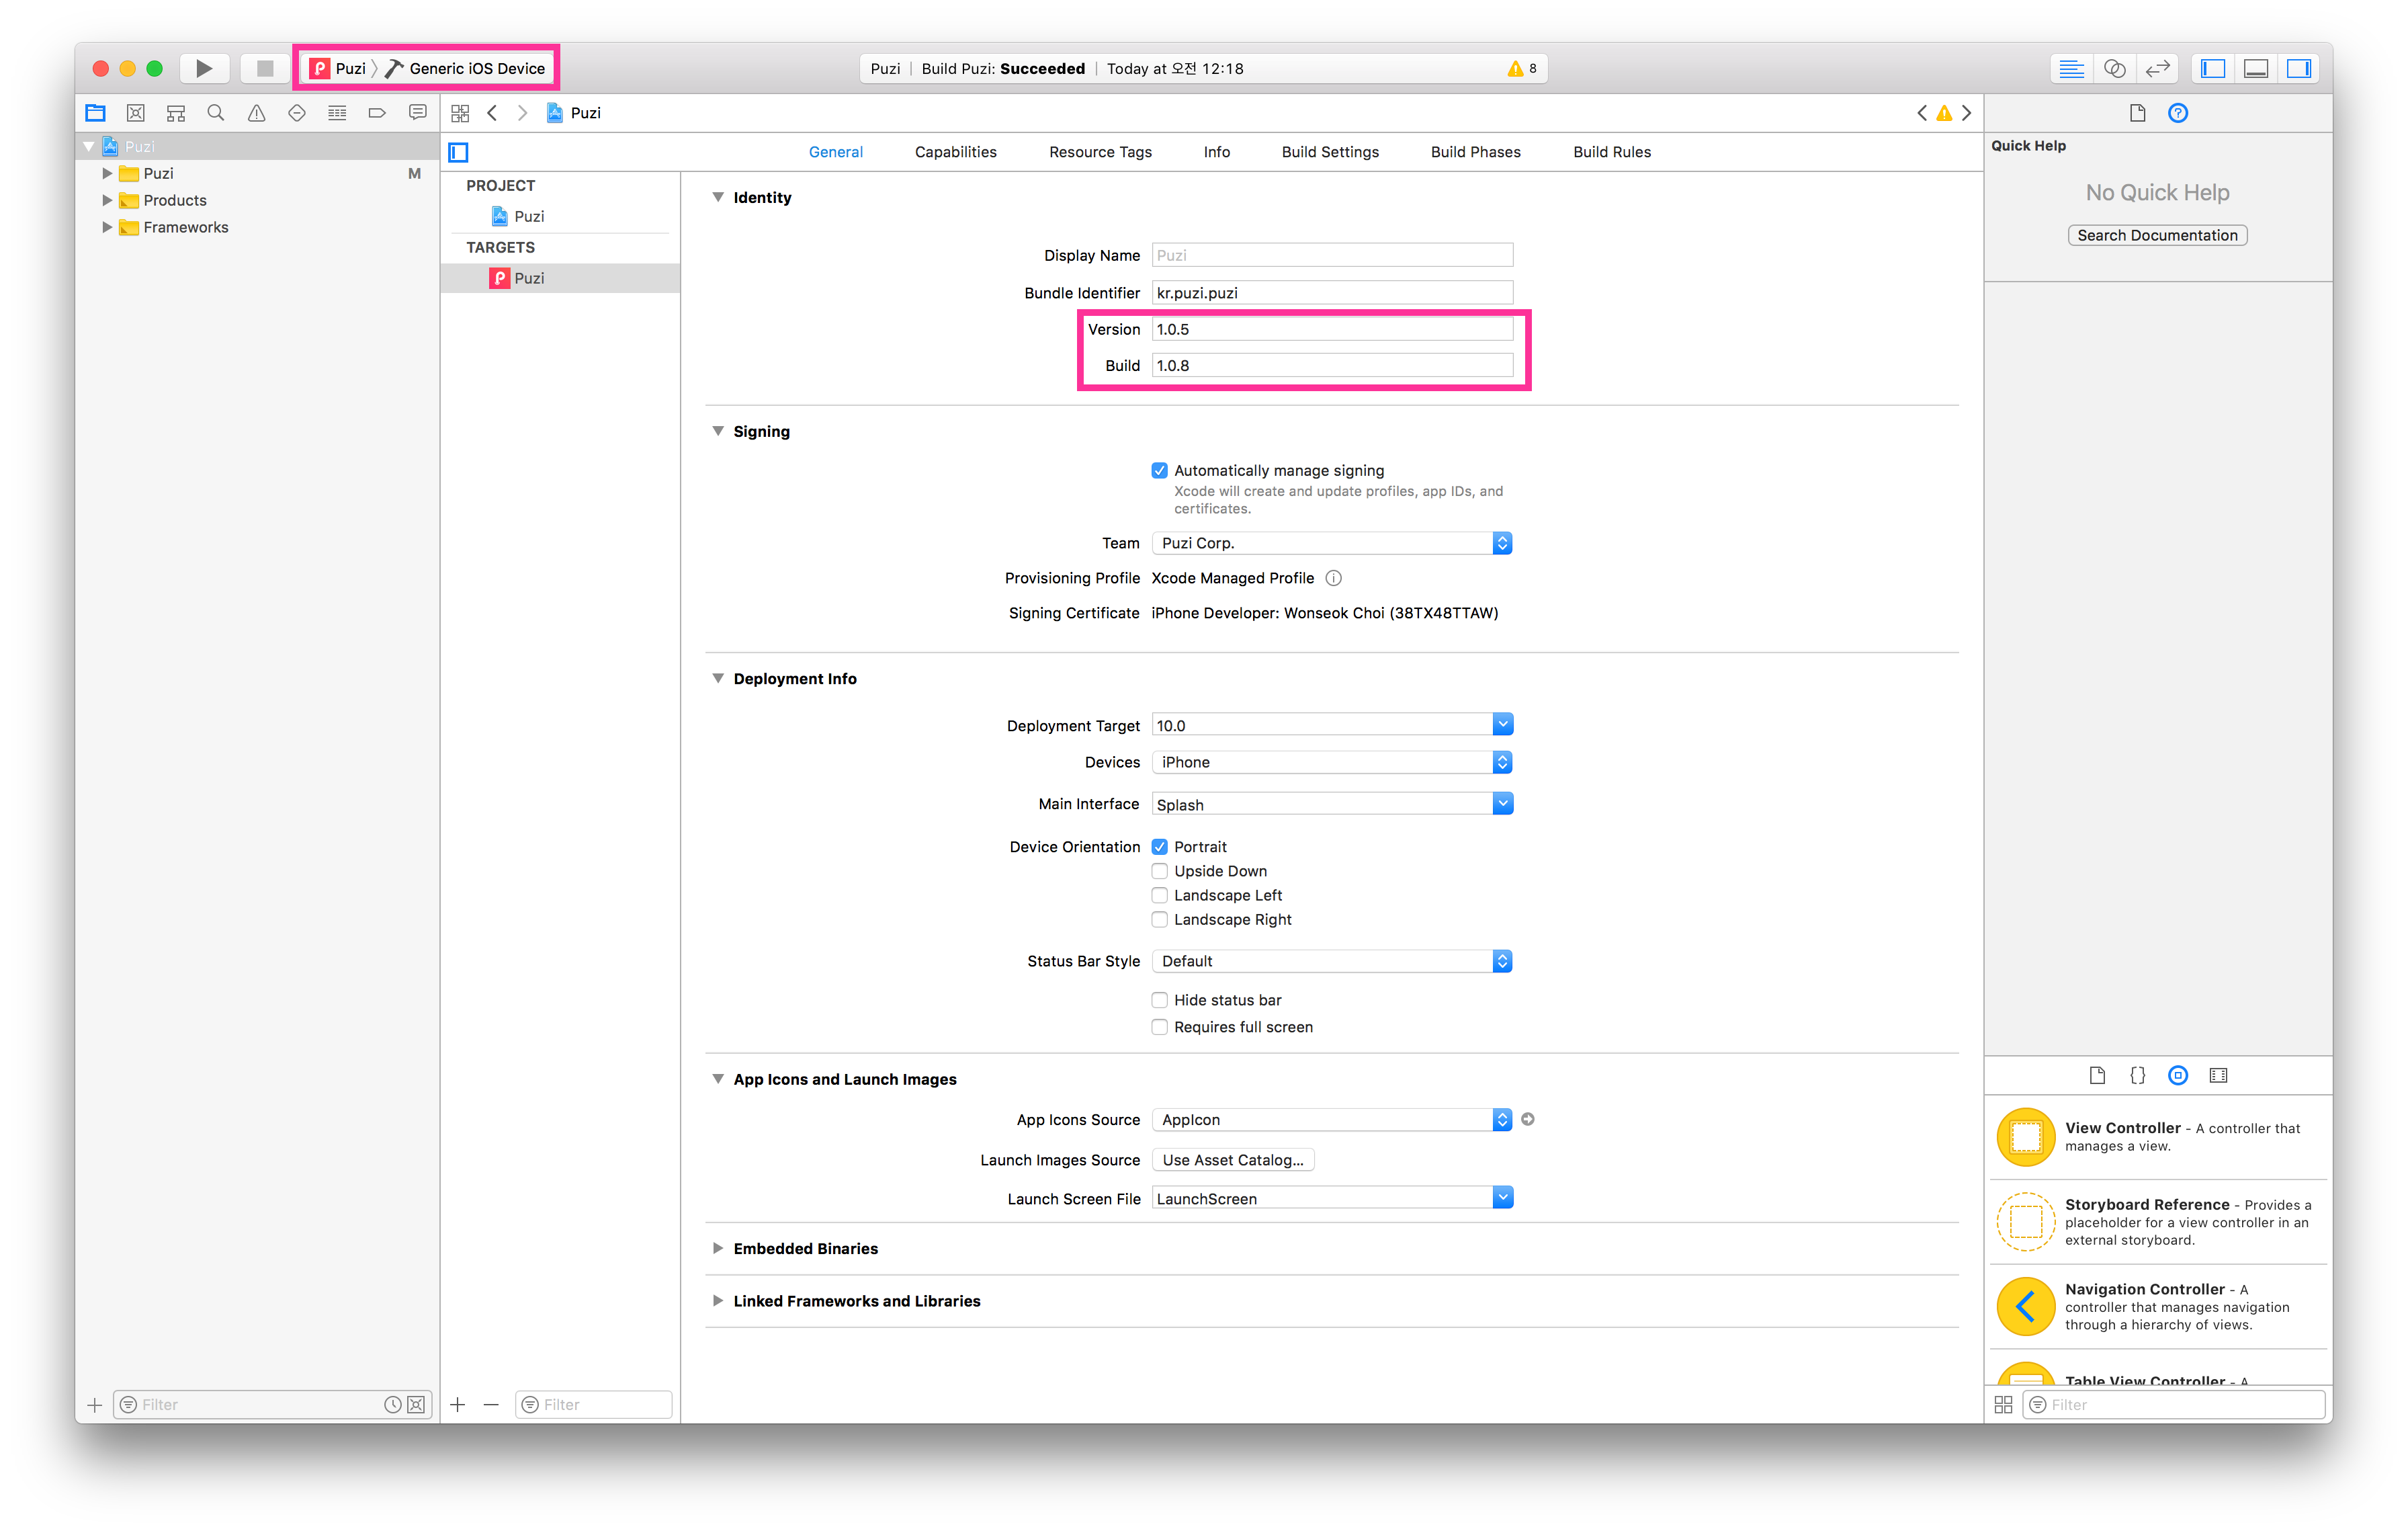Screen dimensions: 2408x1531
Task: Click the related items grid icon
Action: [460, 113]
